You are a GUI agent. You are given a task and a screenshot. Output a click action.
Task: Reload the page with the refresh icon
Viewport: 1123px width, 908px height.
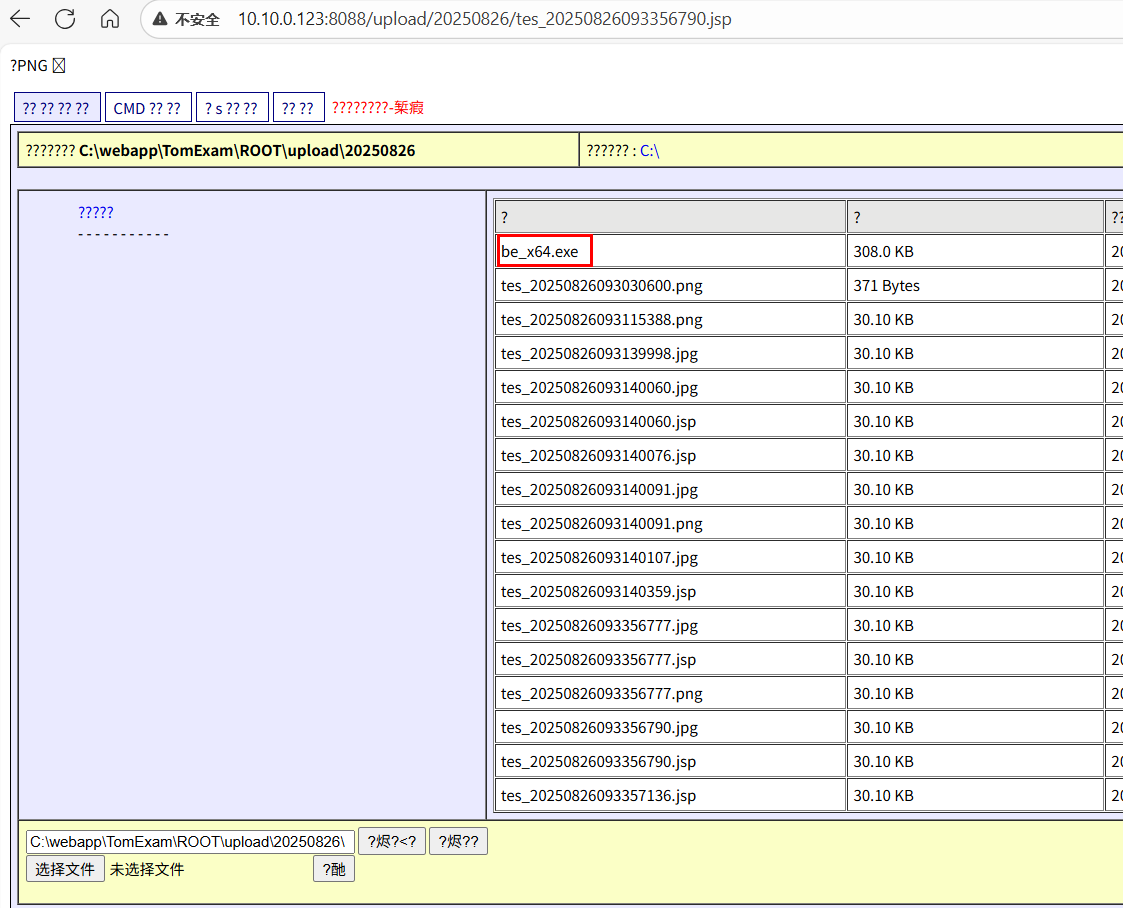65,19
